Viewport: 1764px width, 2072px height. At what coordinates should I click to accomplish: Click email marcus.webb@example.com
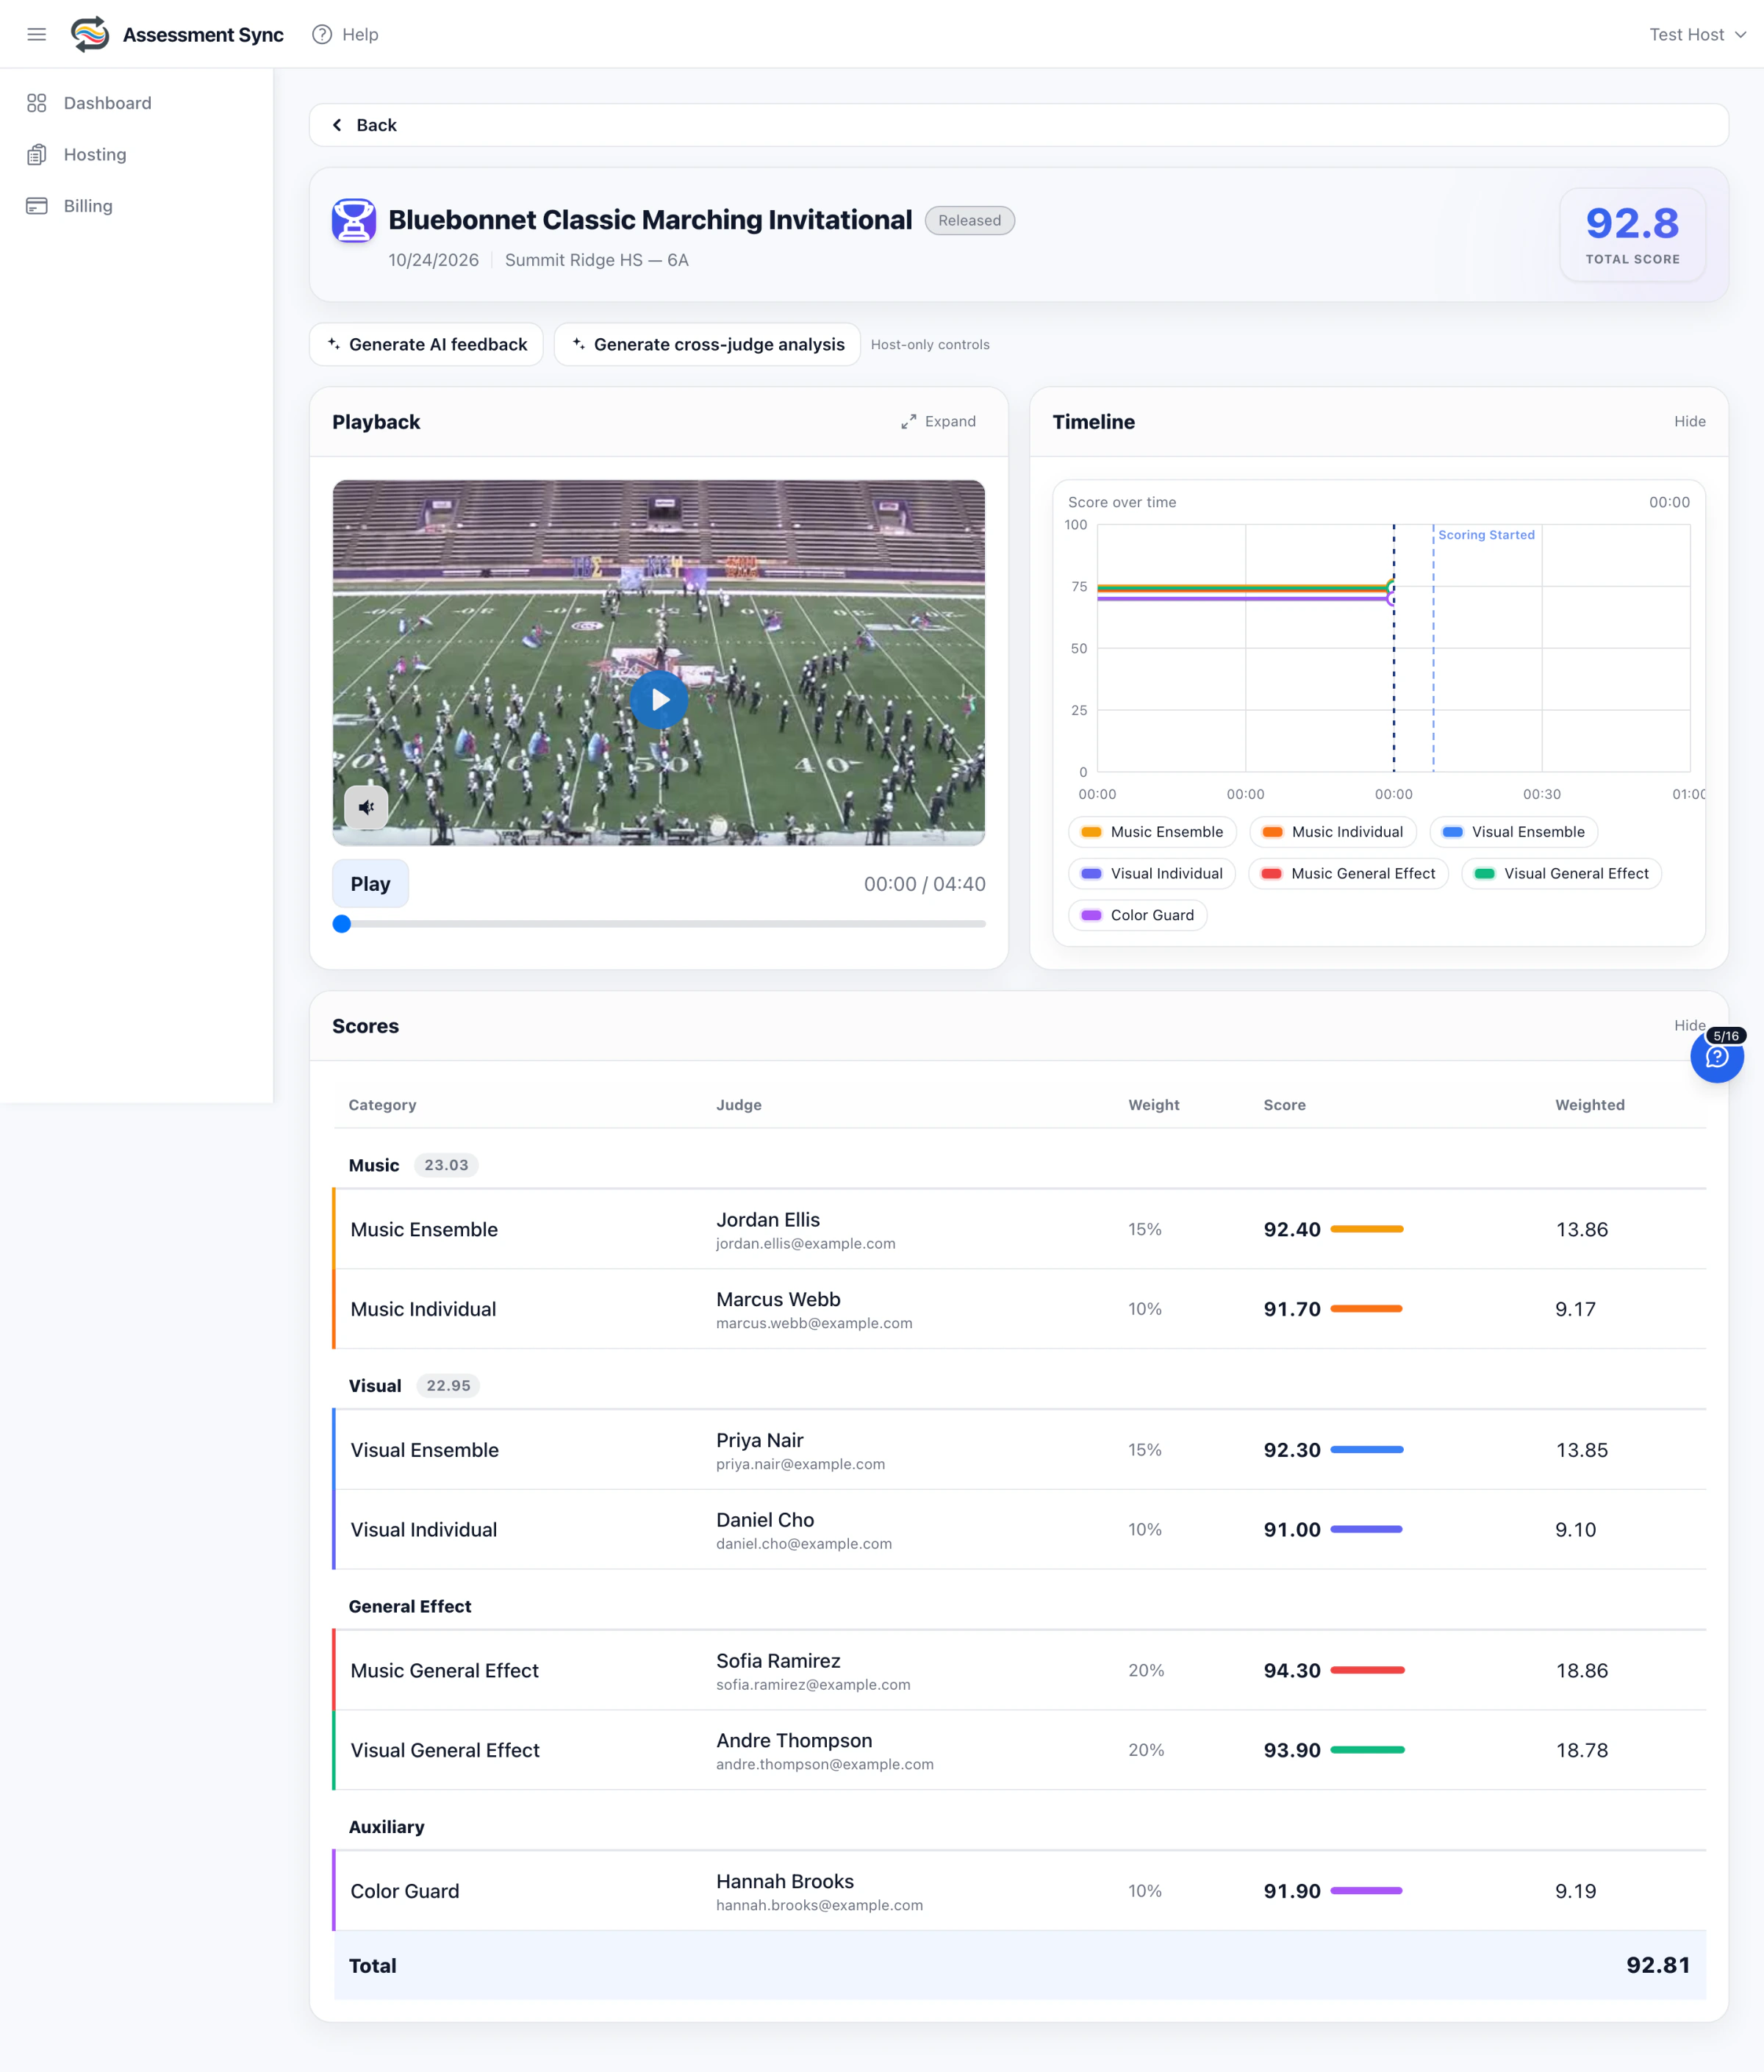814,1323
